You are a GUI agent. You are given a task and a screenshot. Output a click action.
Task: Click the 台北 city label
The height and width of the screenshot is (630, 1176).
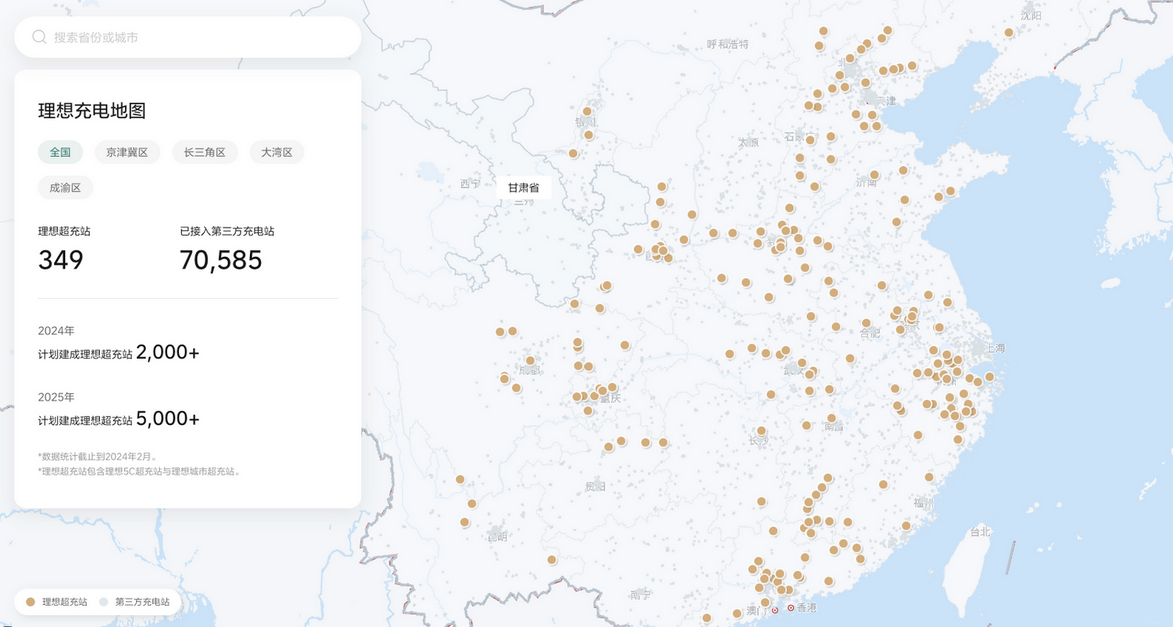[980, 532]
